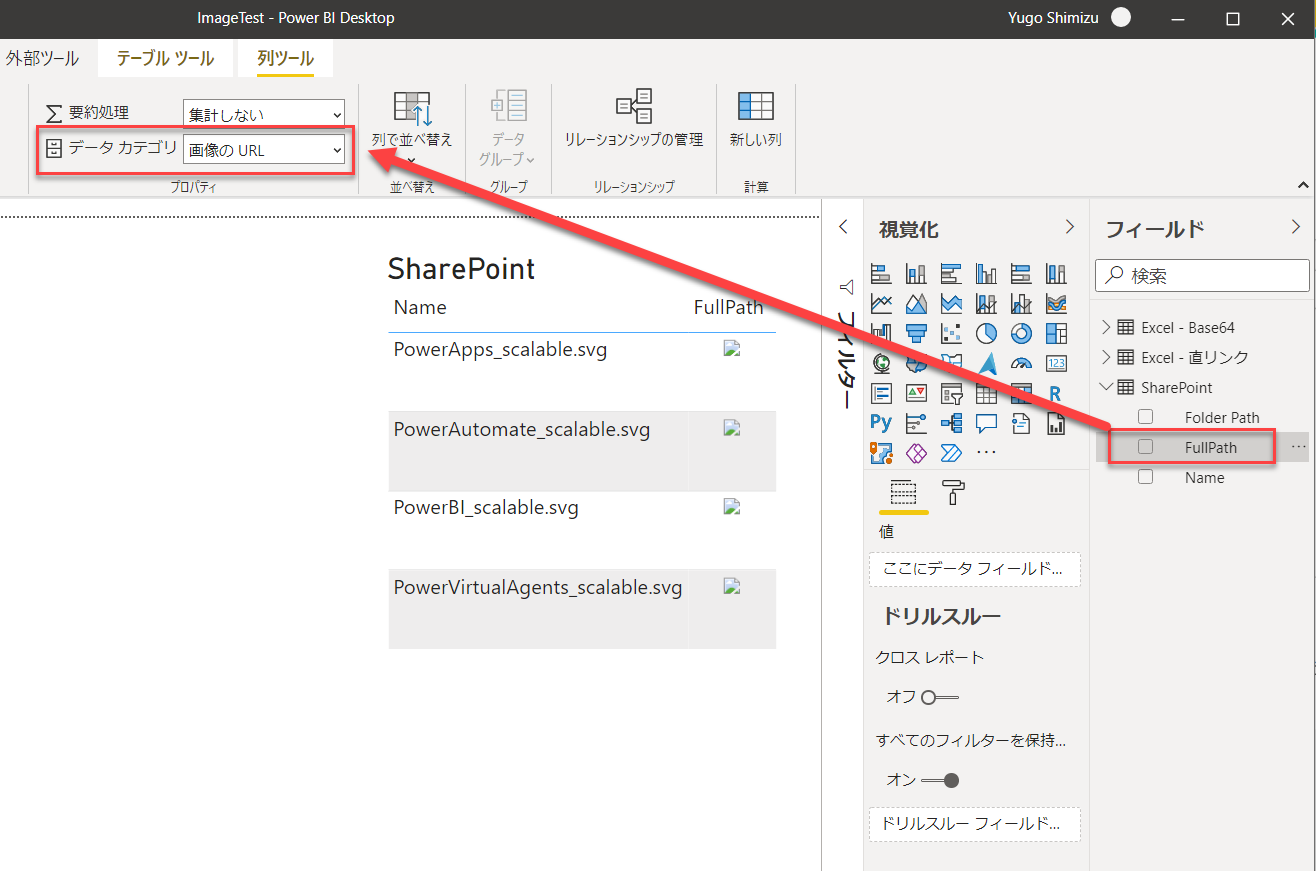Image resolution: width=1316 pixels, height=871 pixels.
Task: Select the clustered bar chart visual
Action: [951, 273]
